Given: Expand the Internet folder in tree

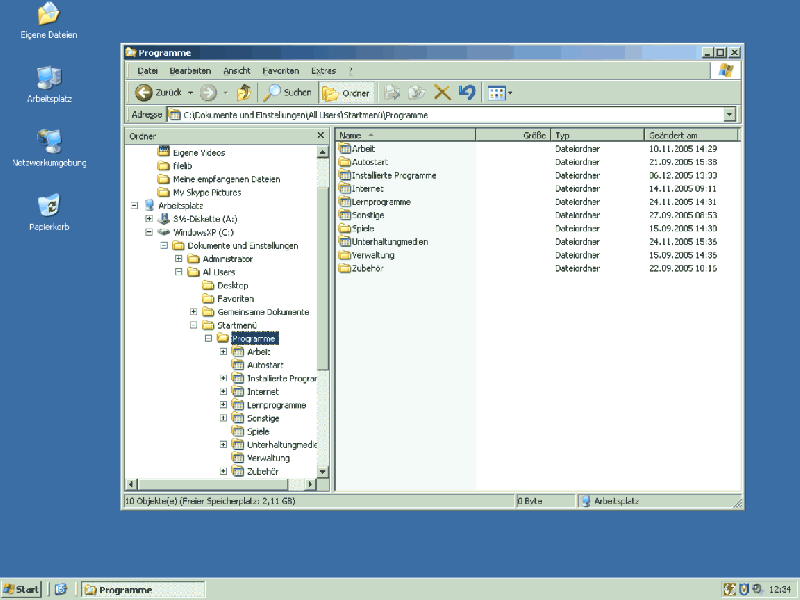Looking at the screenshot, I should pyautogui.click(x=223, y=391).
